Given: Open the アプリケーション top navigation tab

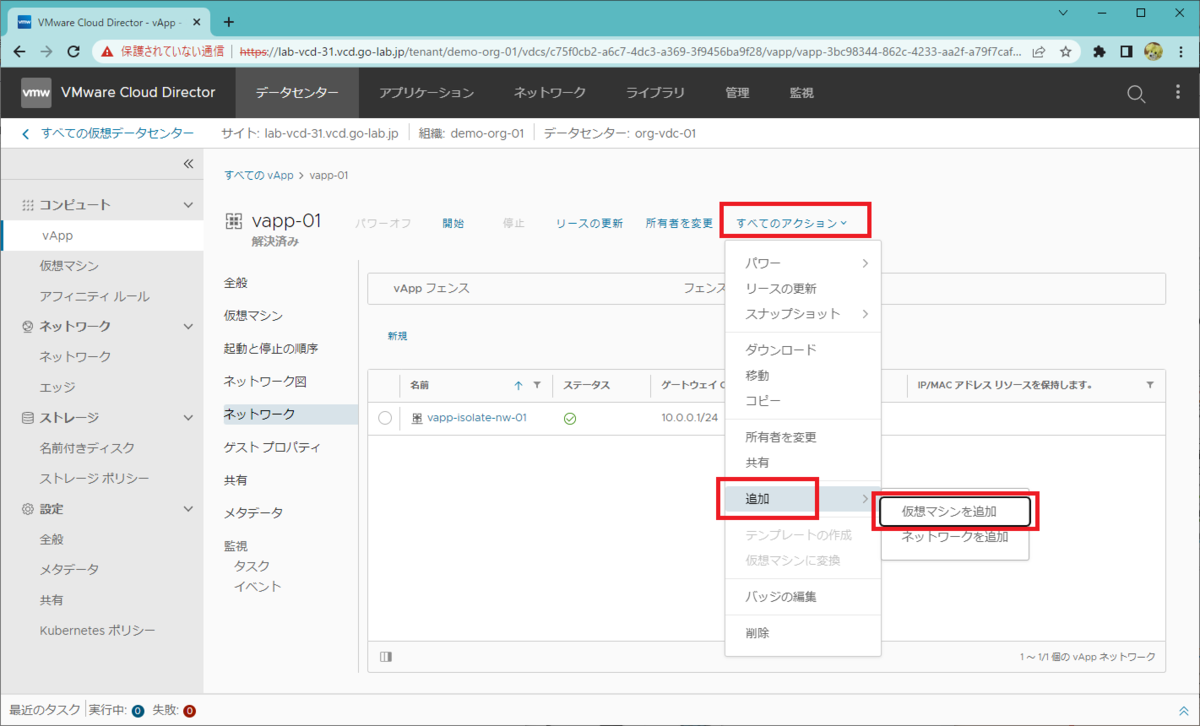Looking at the screenshot, I should pyautogui.click(x=426, y=93).
